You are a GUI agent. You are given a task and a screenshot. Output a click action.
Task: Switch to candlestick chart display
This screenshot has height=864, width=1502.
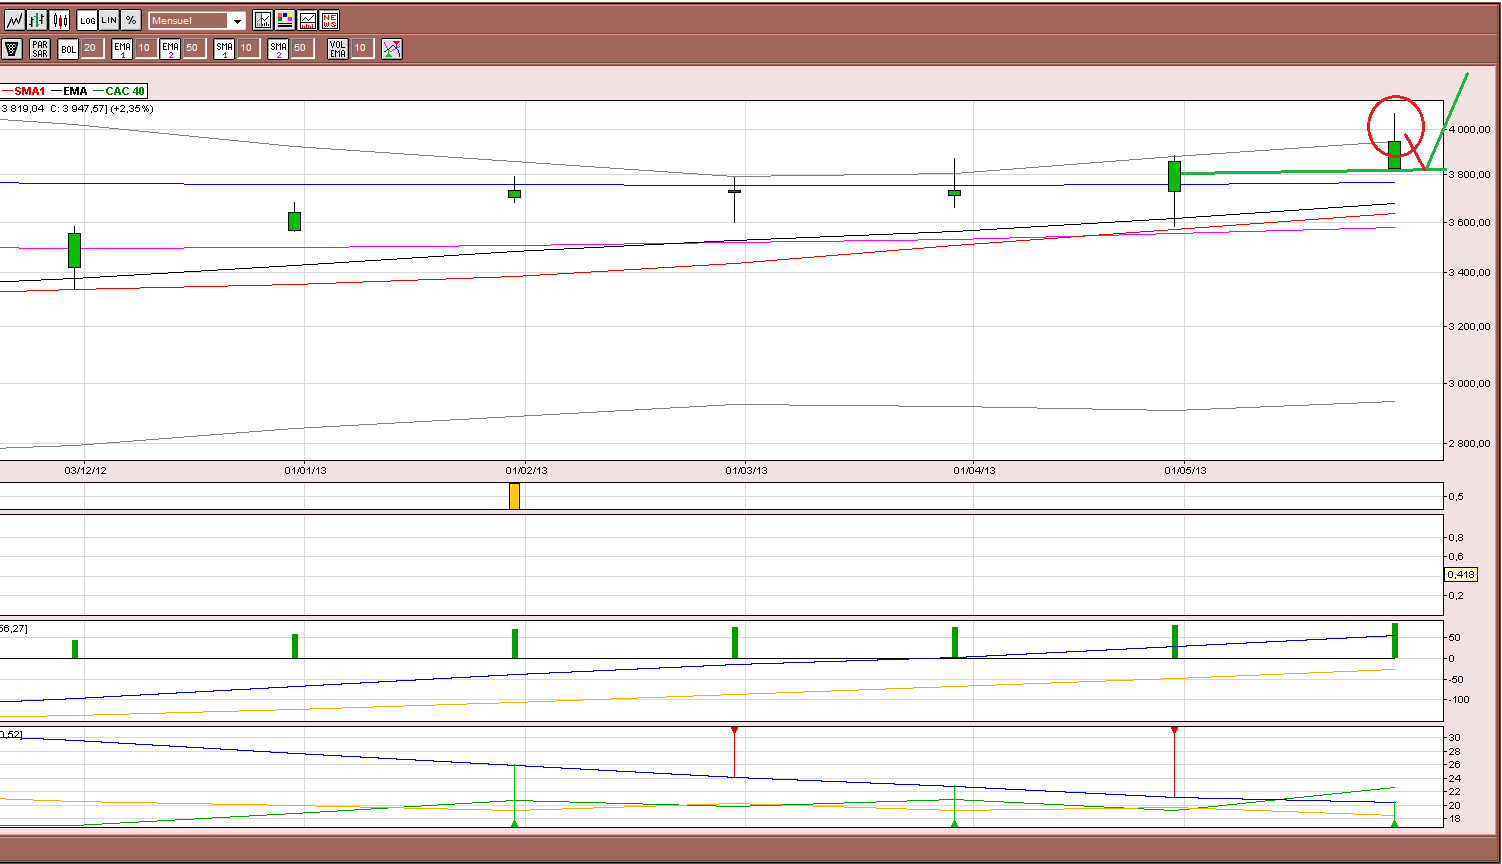(60, 20)
